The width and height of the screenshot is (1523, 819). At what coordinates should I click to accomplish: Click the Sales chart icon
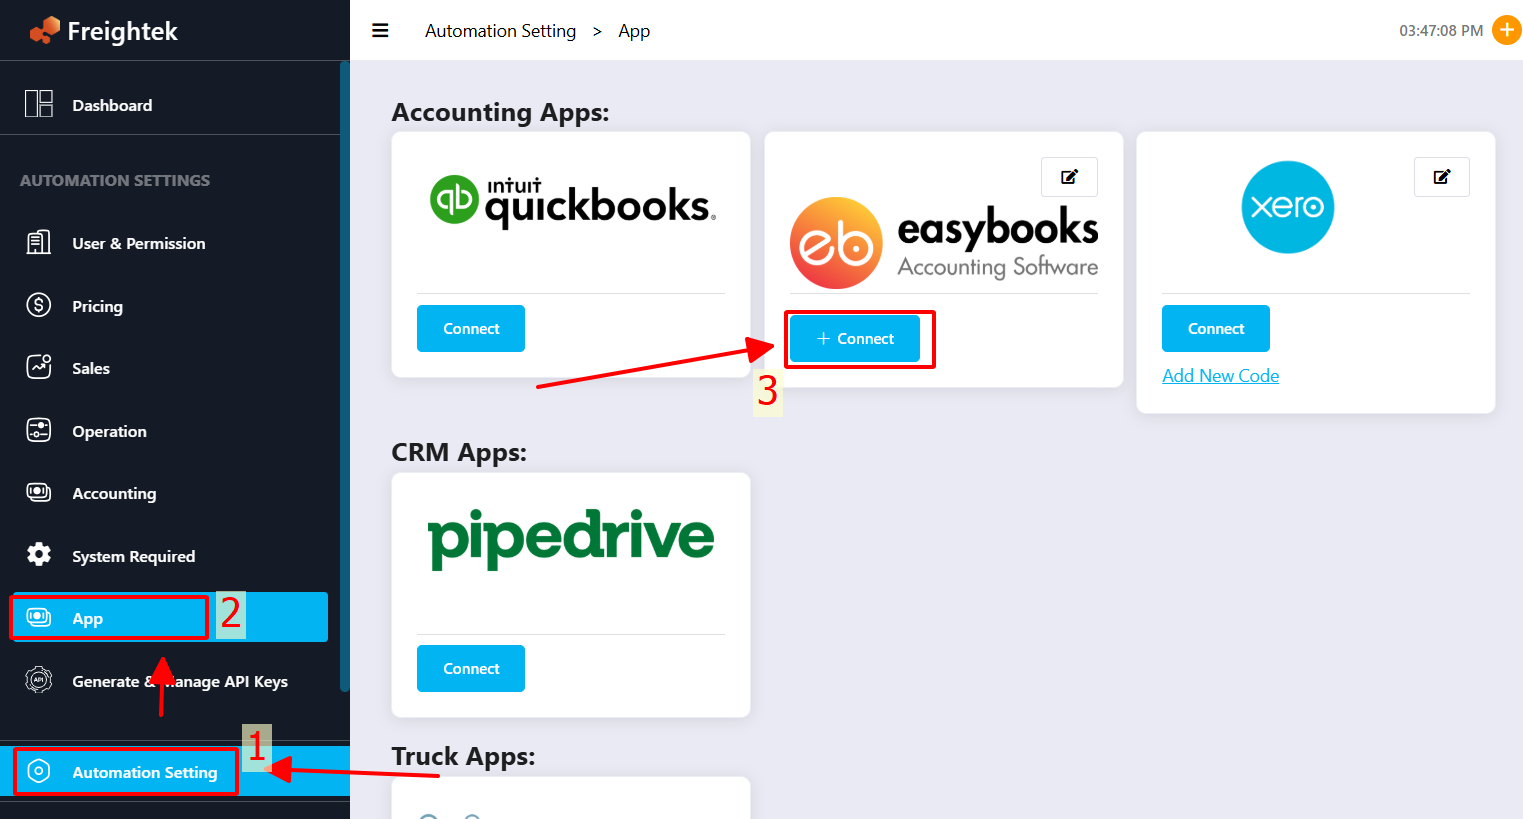click(x=39, y=367)
